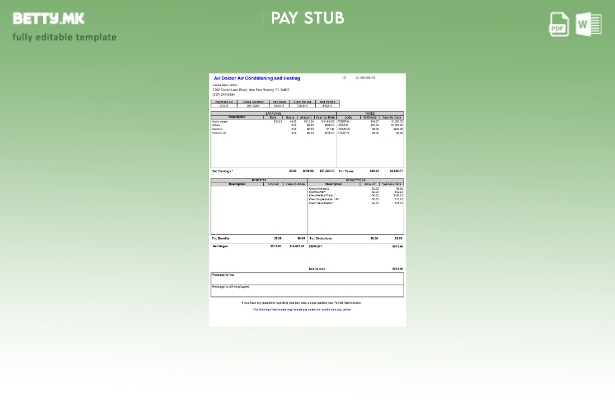Click the blue footnote at the page bottom
Image resolution: width=615 pixels, height=400 pixels.
click(301, 309)
